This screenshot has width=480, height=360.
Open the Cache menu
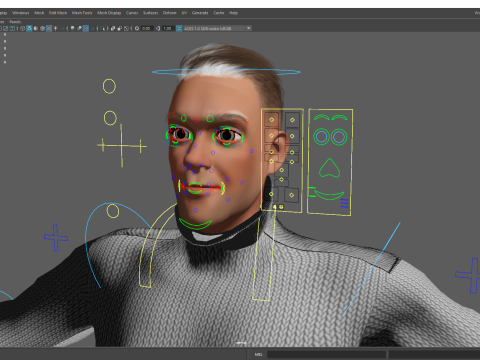click(219, 13)
